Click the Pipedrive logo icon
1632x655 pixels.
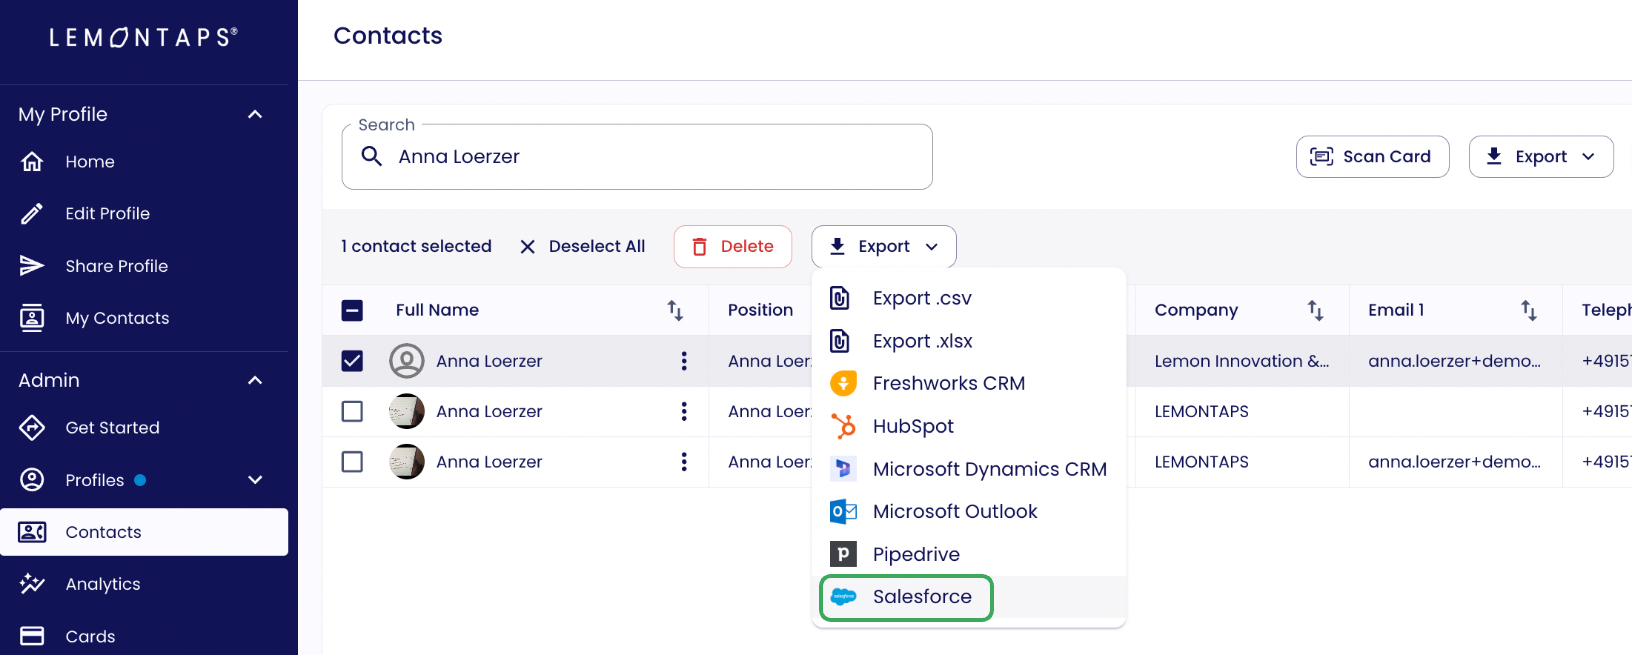[x=843, y=554]
